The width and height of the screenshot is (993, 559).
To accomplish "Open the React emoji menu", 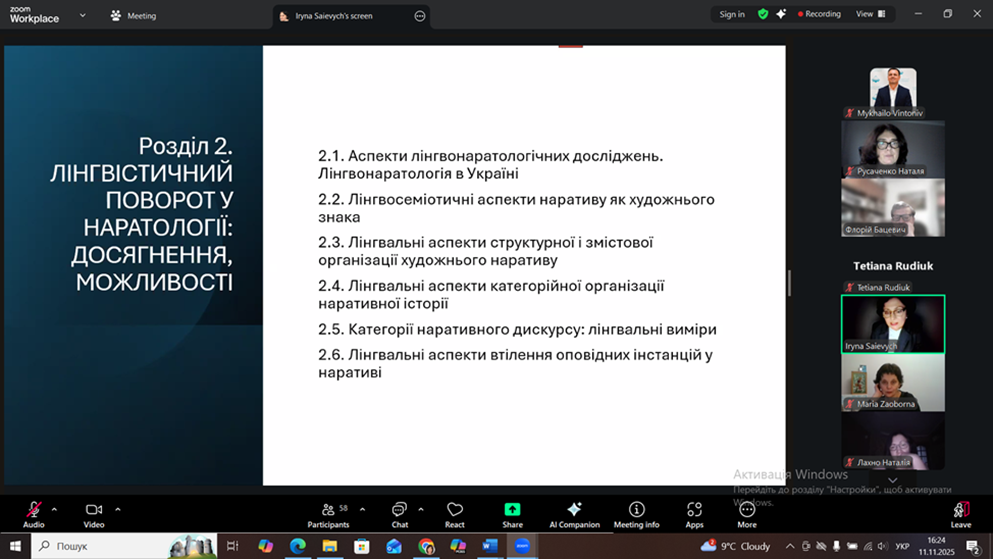I will click(455, 514).
